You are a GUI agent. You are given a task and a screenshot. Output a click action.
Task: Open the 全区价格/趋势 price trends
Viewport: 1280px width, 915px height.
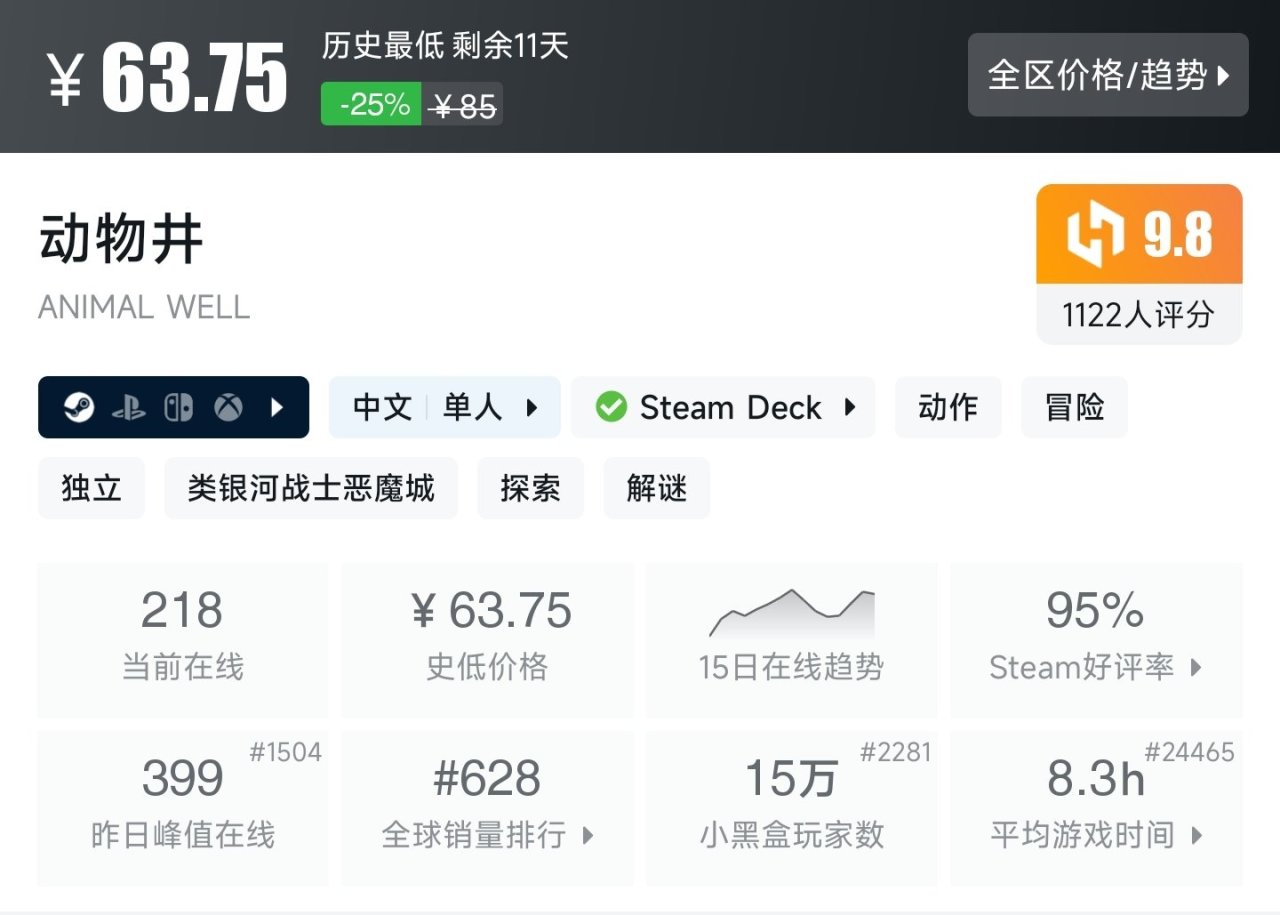[x=1107, y=75]
